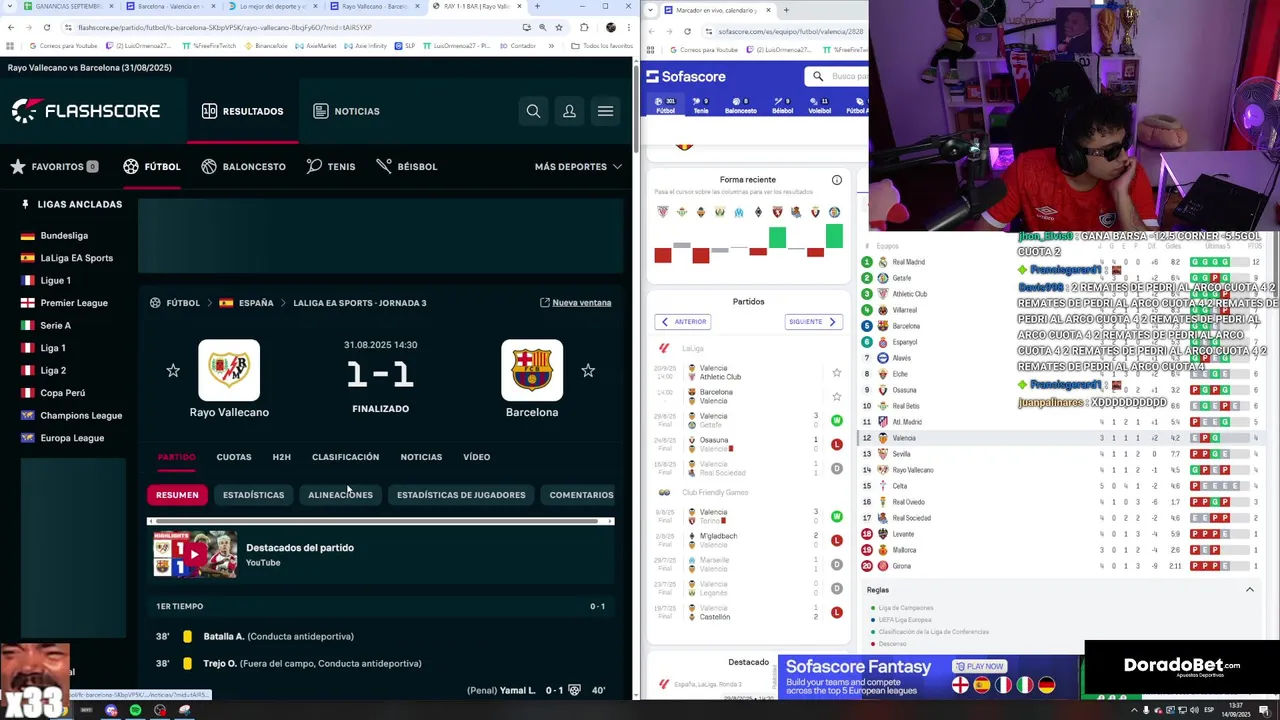Toggle star on Barcelona vs Valencia match
Screen dimensions: 1280x720
(x=837, y=397)
